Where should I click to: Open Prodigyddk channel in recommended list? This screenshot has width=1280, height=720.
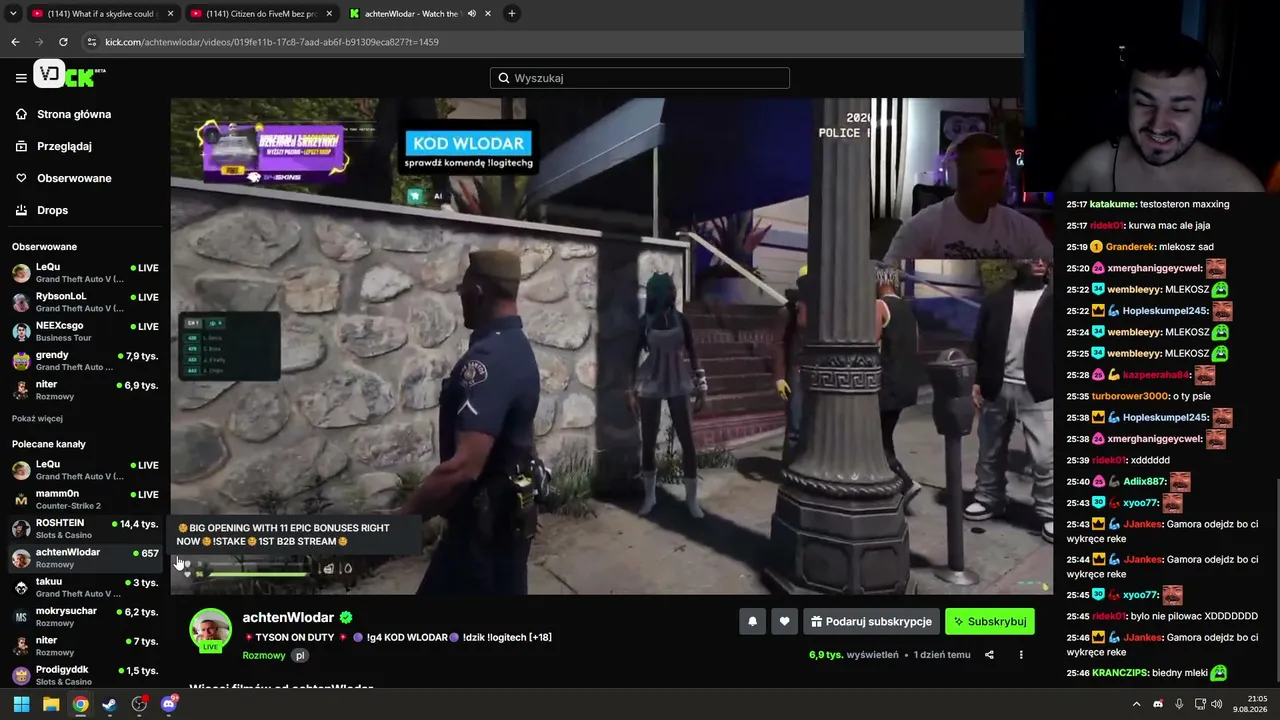pos(85,675)
